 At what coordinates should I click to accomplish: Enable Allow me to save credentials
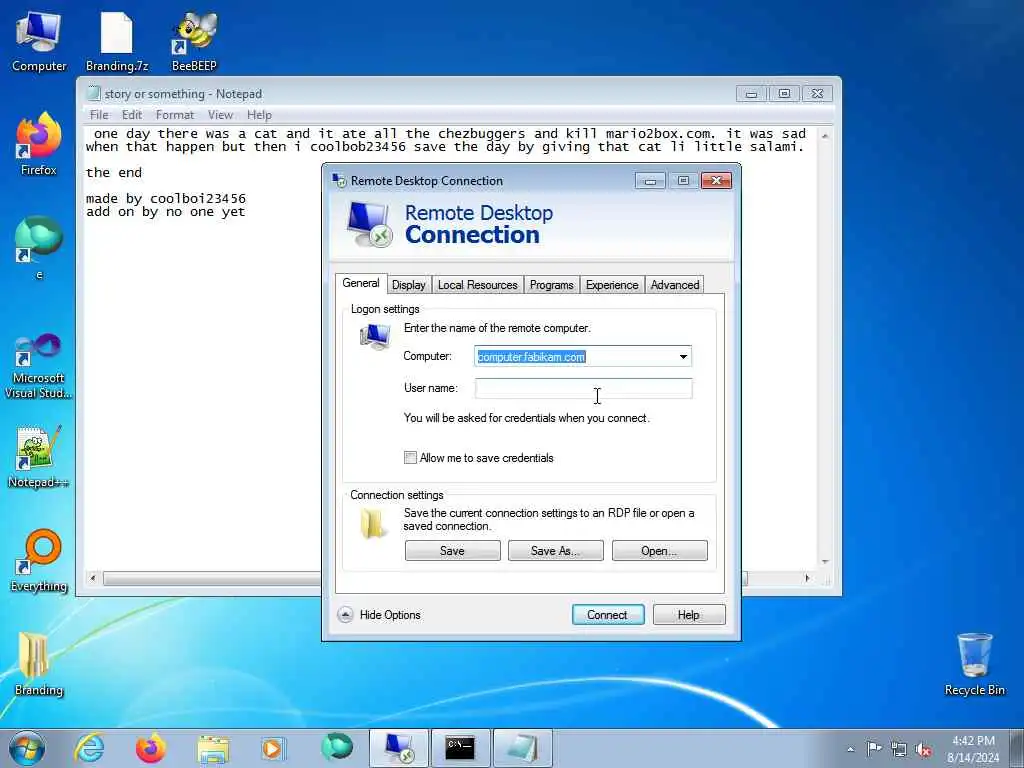coord(410,458)
